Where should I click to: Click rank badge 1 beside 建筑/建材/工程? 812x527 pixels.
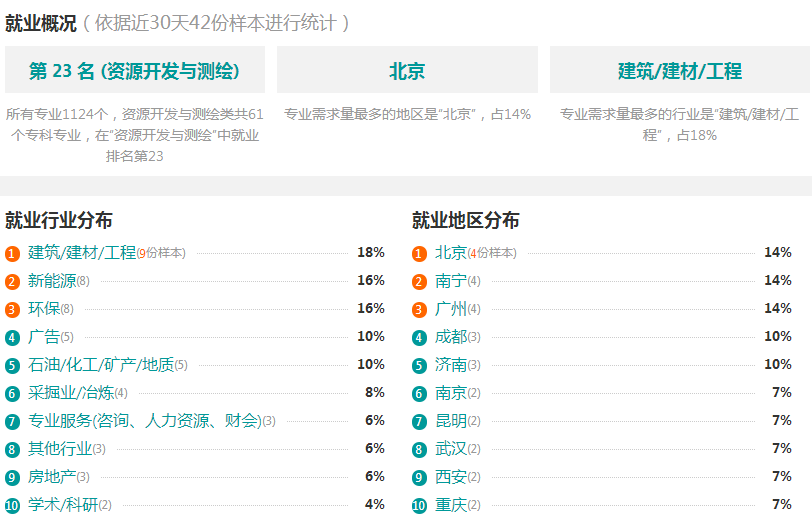coord(12,254)
